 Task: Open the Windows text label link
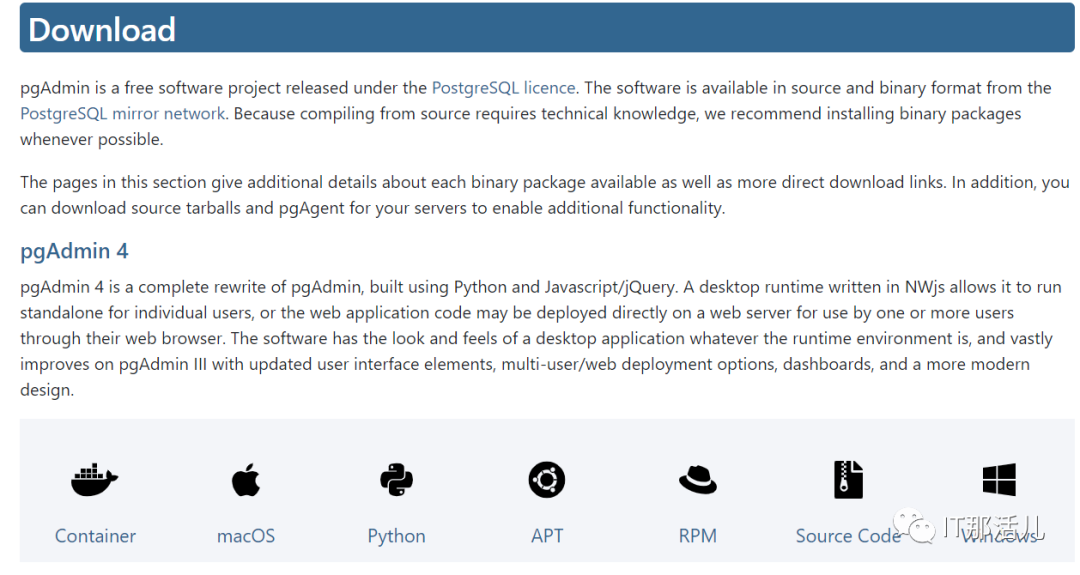click(999, 538)
